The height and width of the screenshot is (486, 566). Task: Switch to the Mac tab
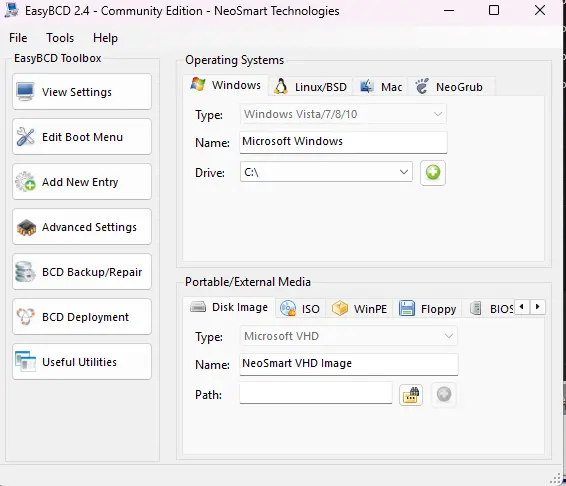pos(380,87)
